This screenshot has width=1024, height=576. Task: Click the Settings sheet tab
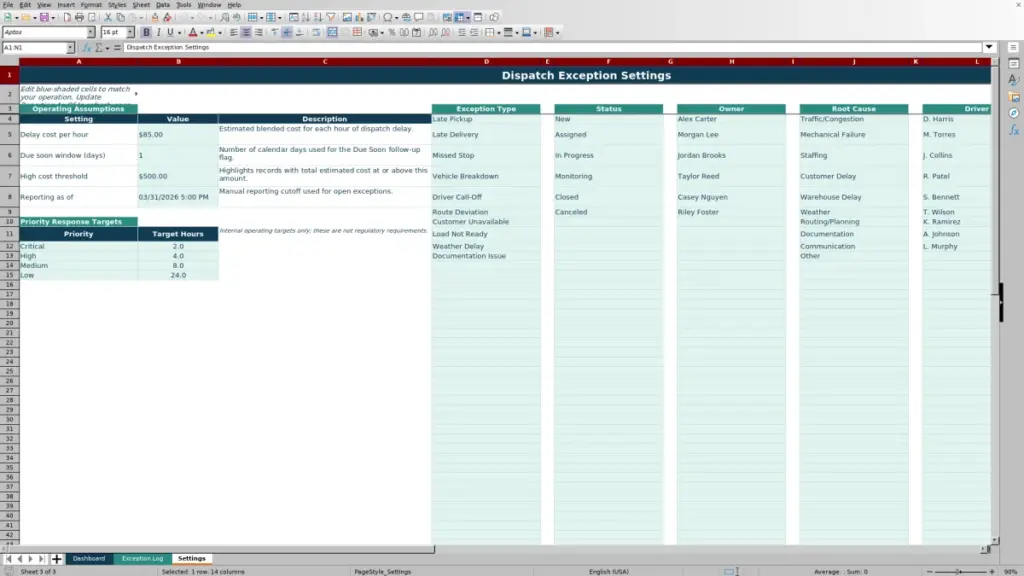coord(191,558)
